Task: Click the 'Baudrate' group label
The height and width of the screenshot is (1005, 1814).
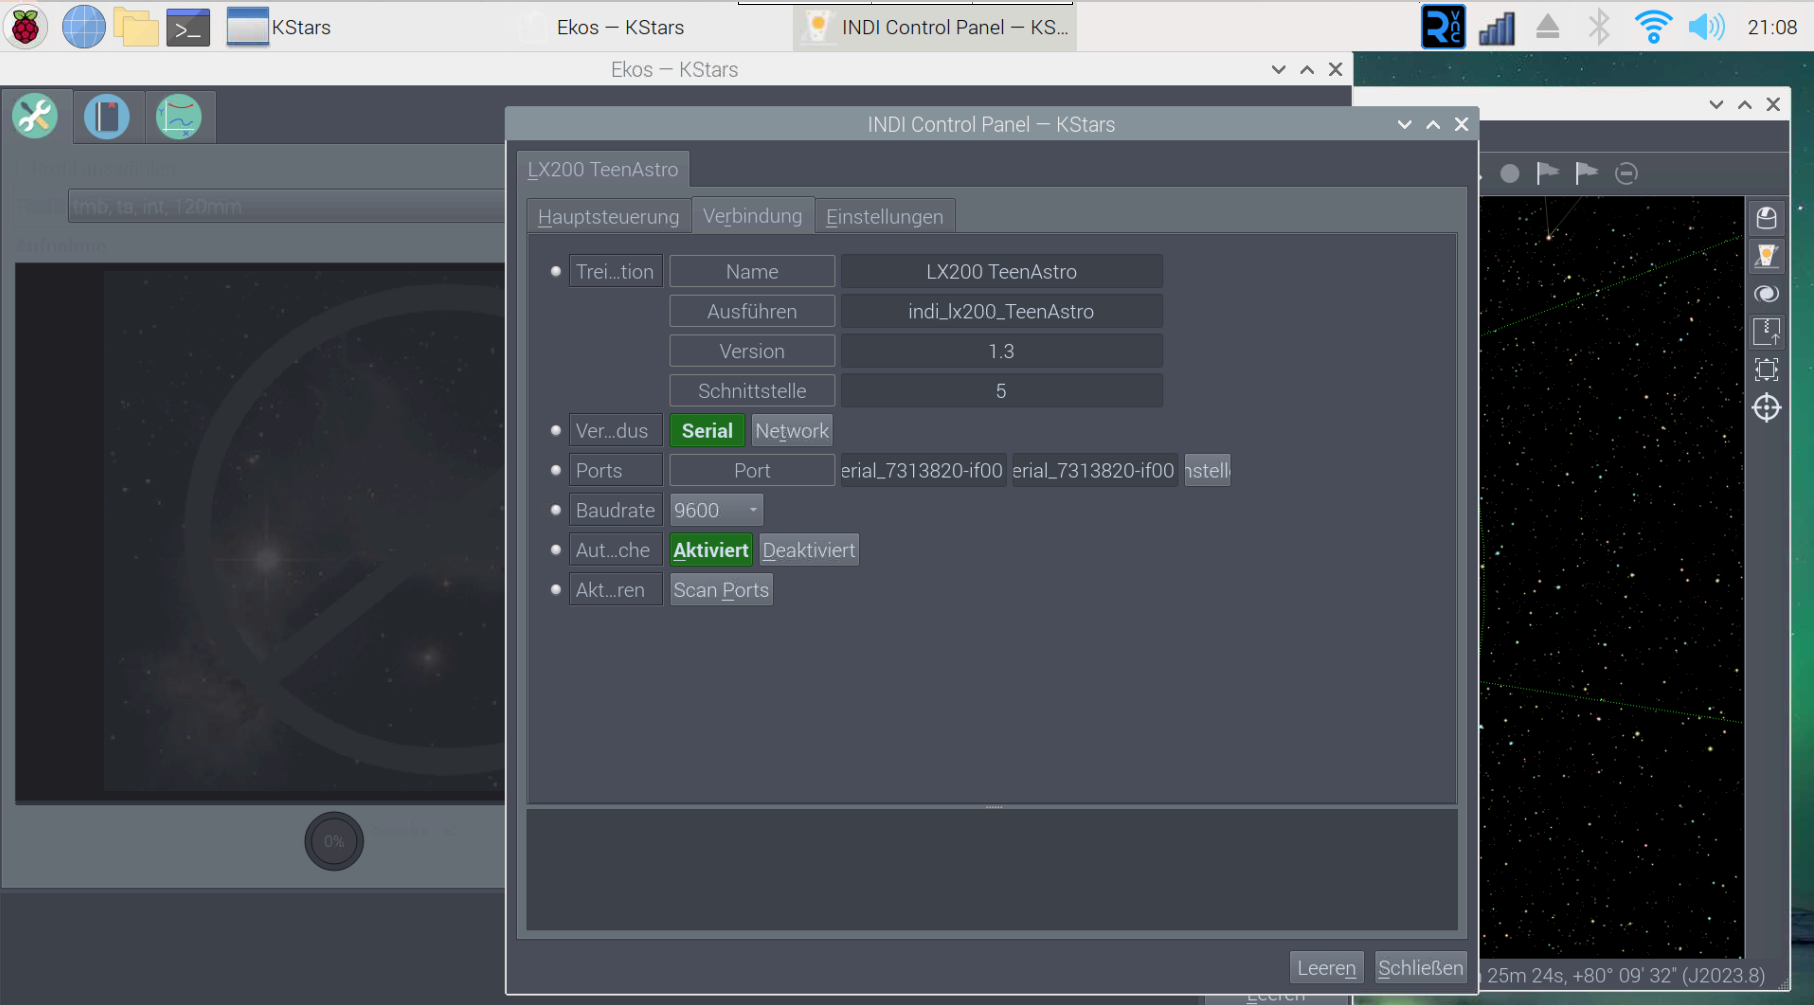Action: 615,511
